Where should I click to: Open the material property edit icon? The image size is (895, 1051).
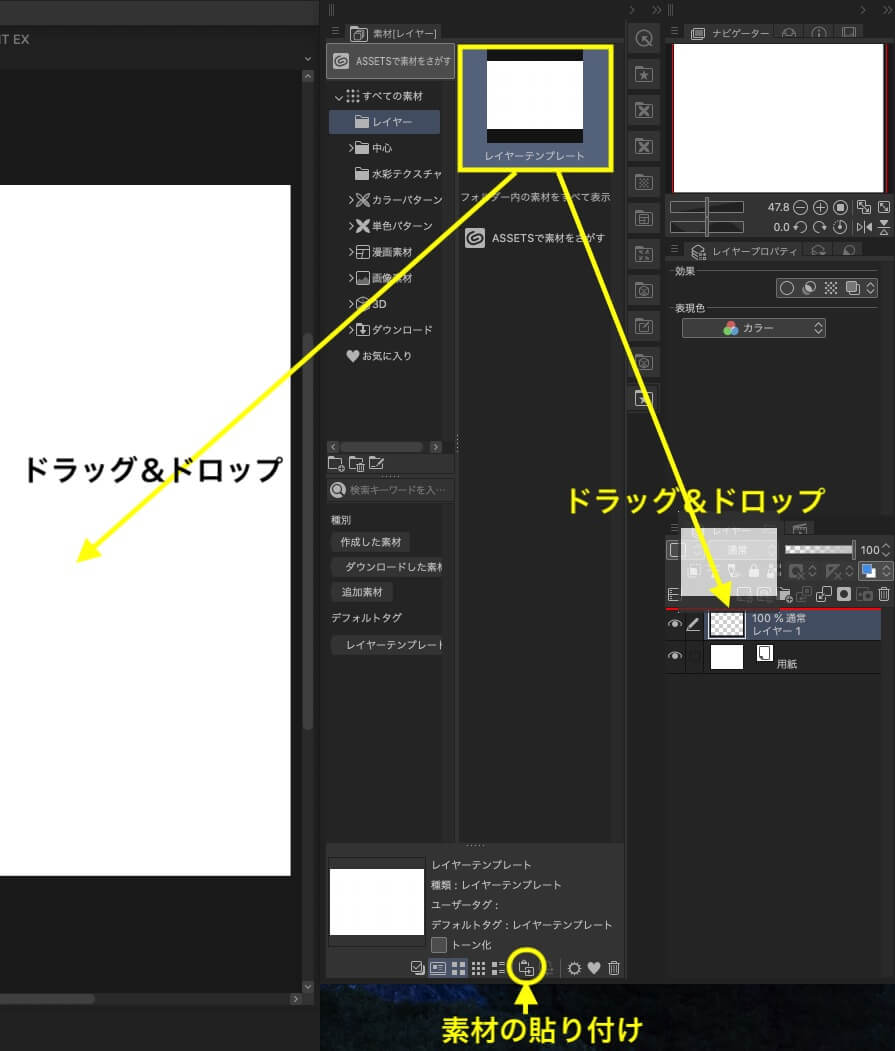(376, 463)
